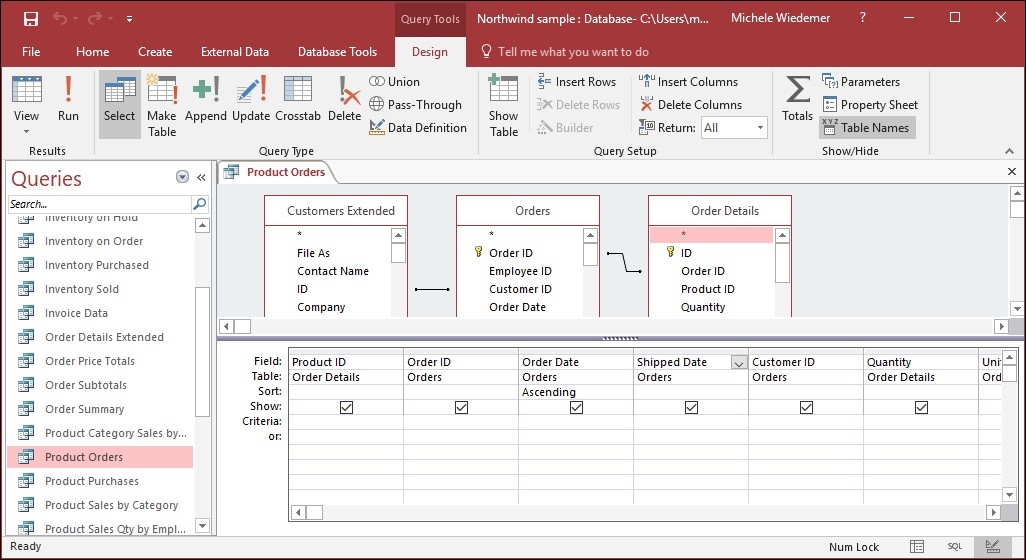Select Product Purchases in queries list
Screen dimensions: 1026x560
(92, 481)
